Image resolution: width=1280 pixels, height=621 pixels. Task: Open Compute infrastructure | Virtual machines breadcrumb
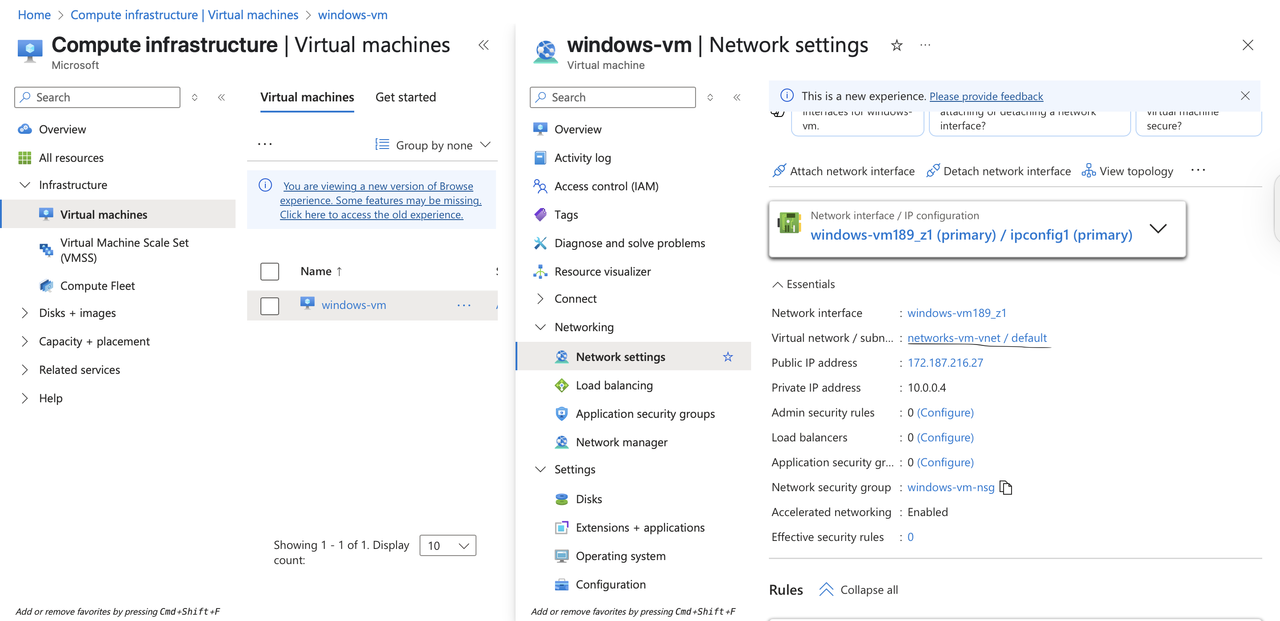pos(184,15)
